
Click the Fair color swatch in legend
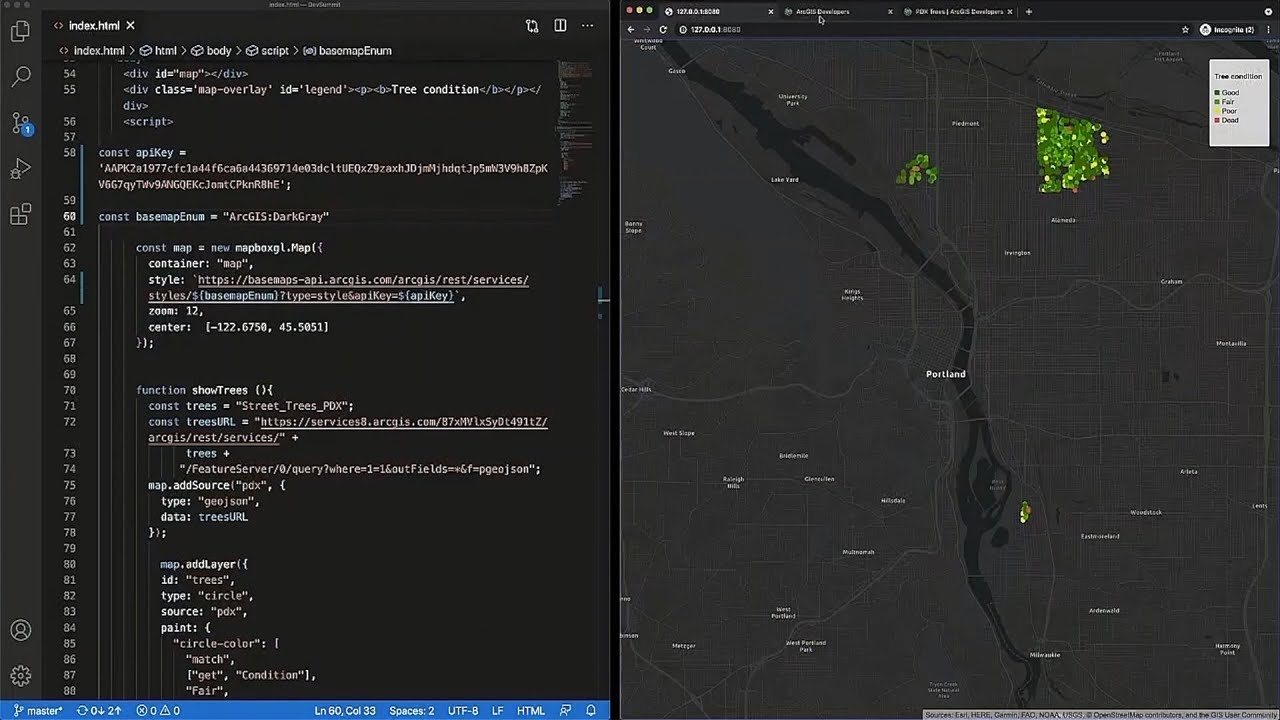click(x=1217, y=102)
